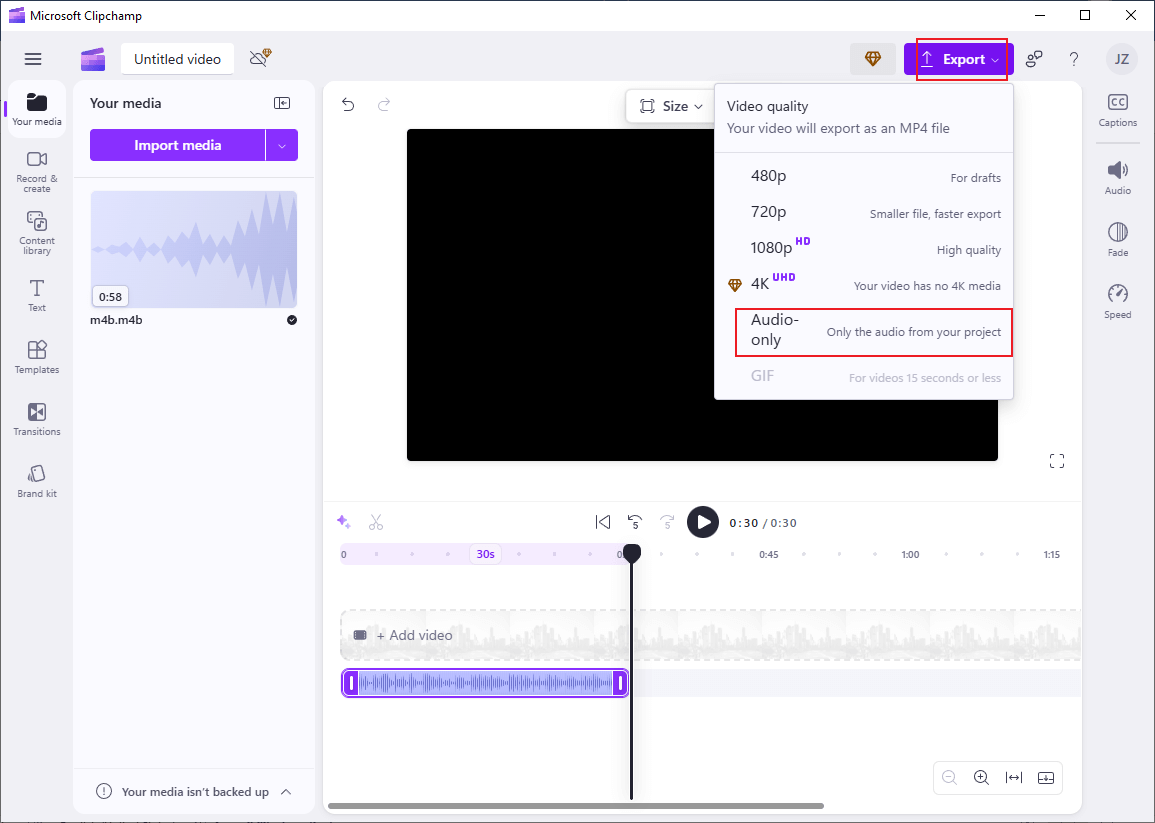
Task: Expand the Import media dropdown arrow
Action: 281,145
